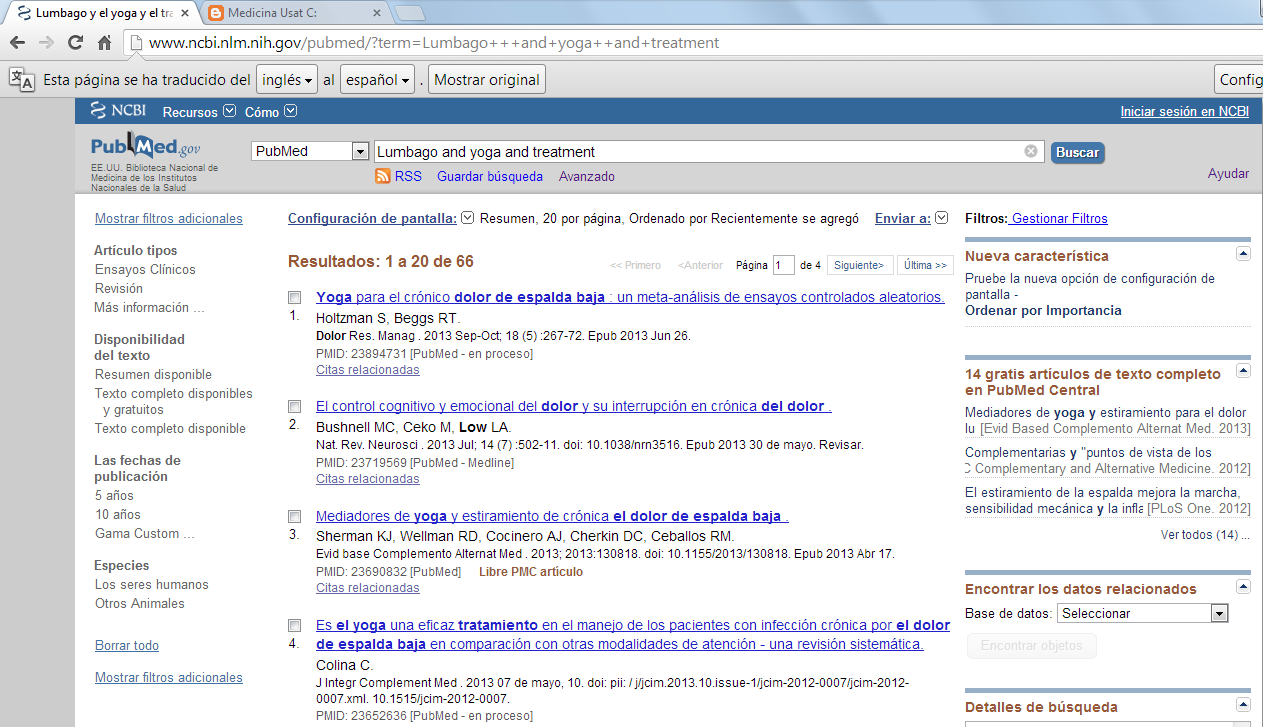
Task: Click the translate icon in the translation bar
Action: coord(21,80)
